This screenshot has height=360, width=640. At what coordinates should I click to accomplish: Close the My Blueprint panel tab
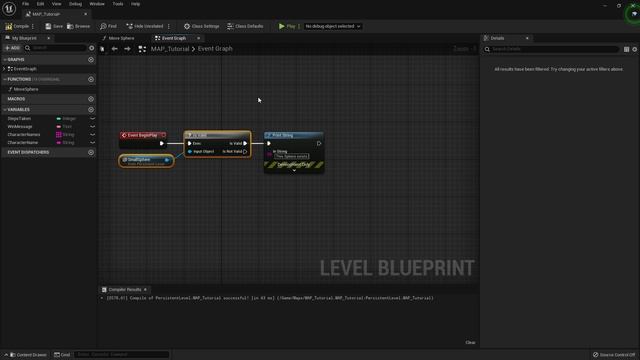pyautogui.click(x=49, y=38)
